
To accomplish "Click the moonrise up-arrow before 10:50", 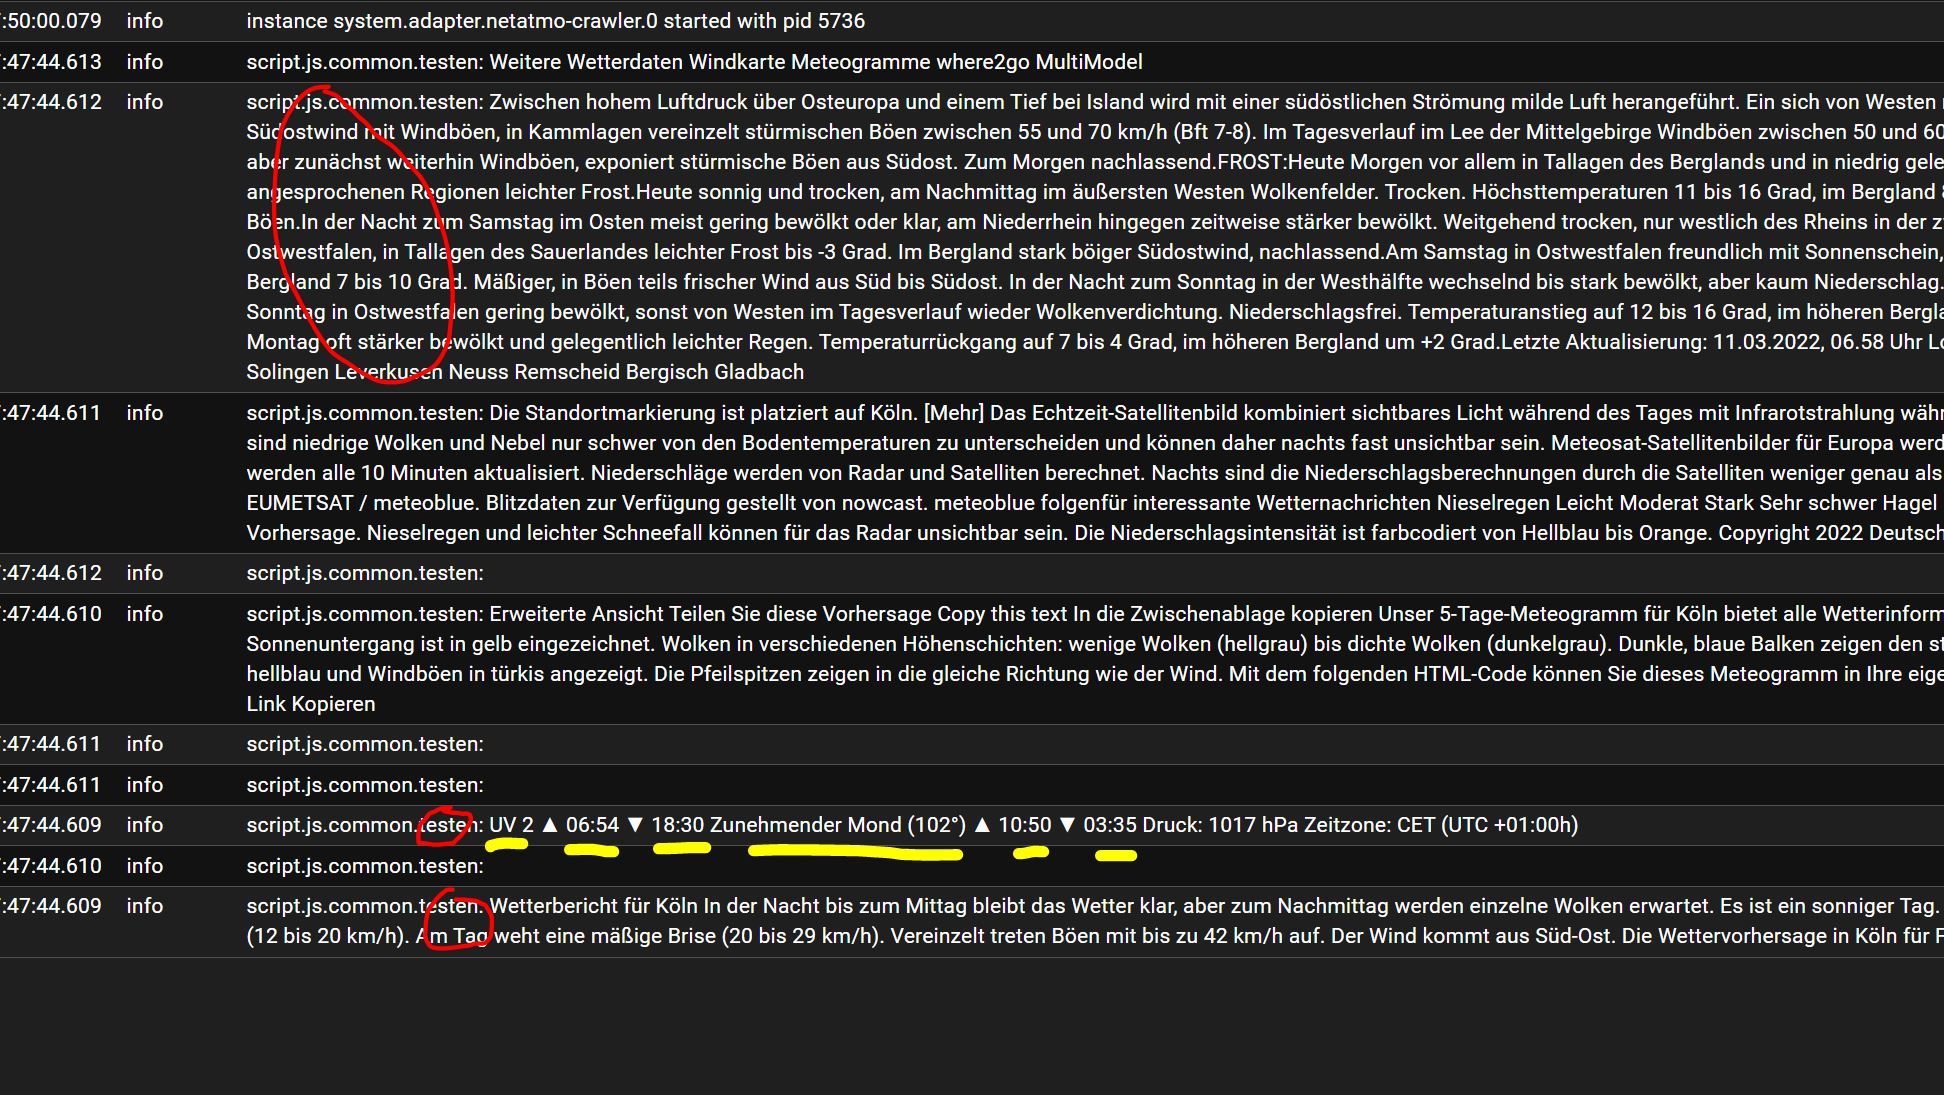I will (982, 825).
